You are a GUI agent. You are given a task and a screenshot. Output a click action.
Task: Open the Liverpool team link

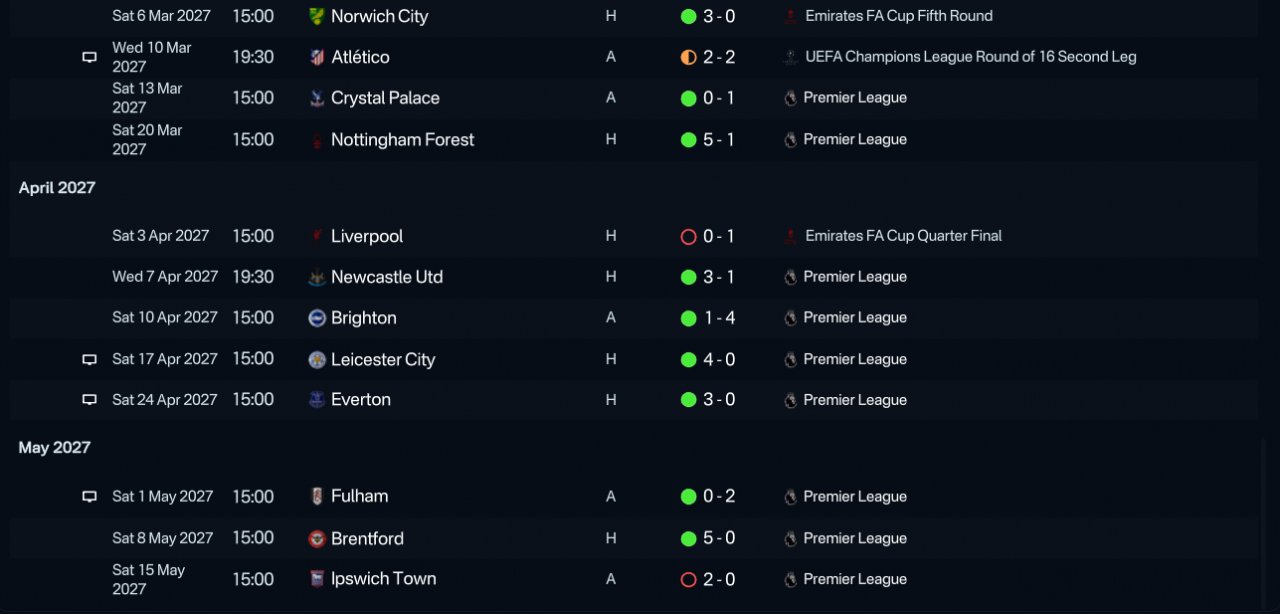367,236
